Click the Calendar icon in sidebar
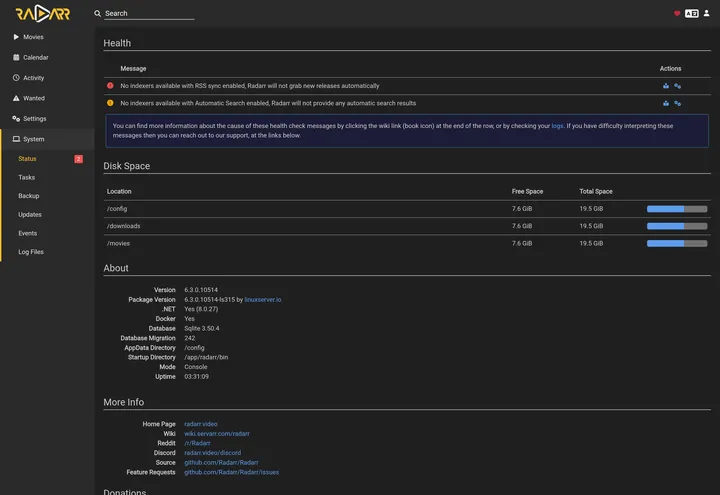The image size is (720, 495). point(16,57)
